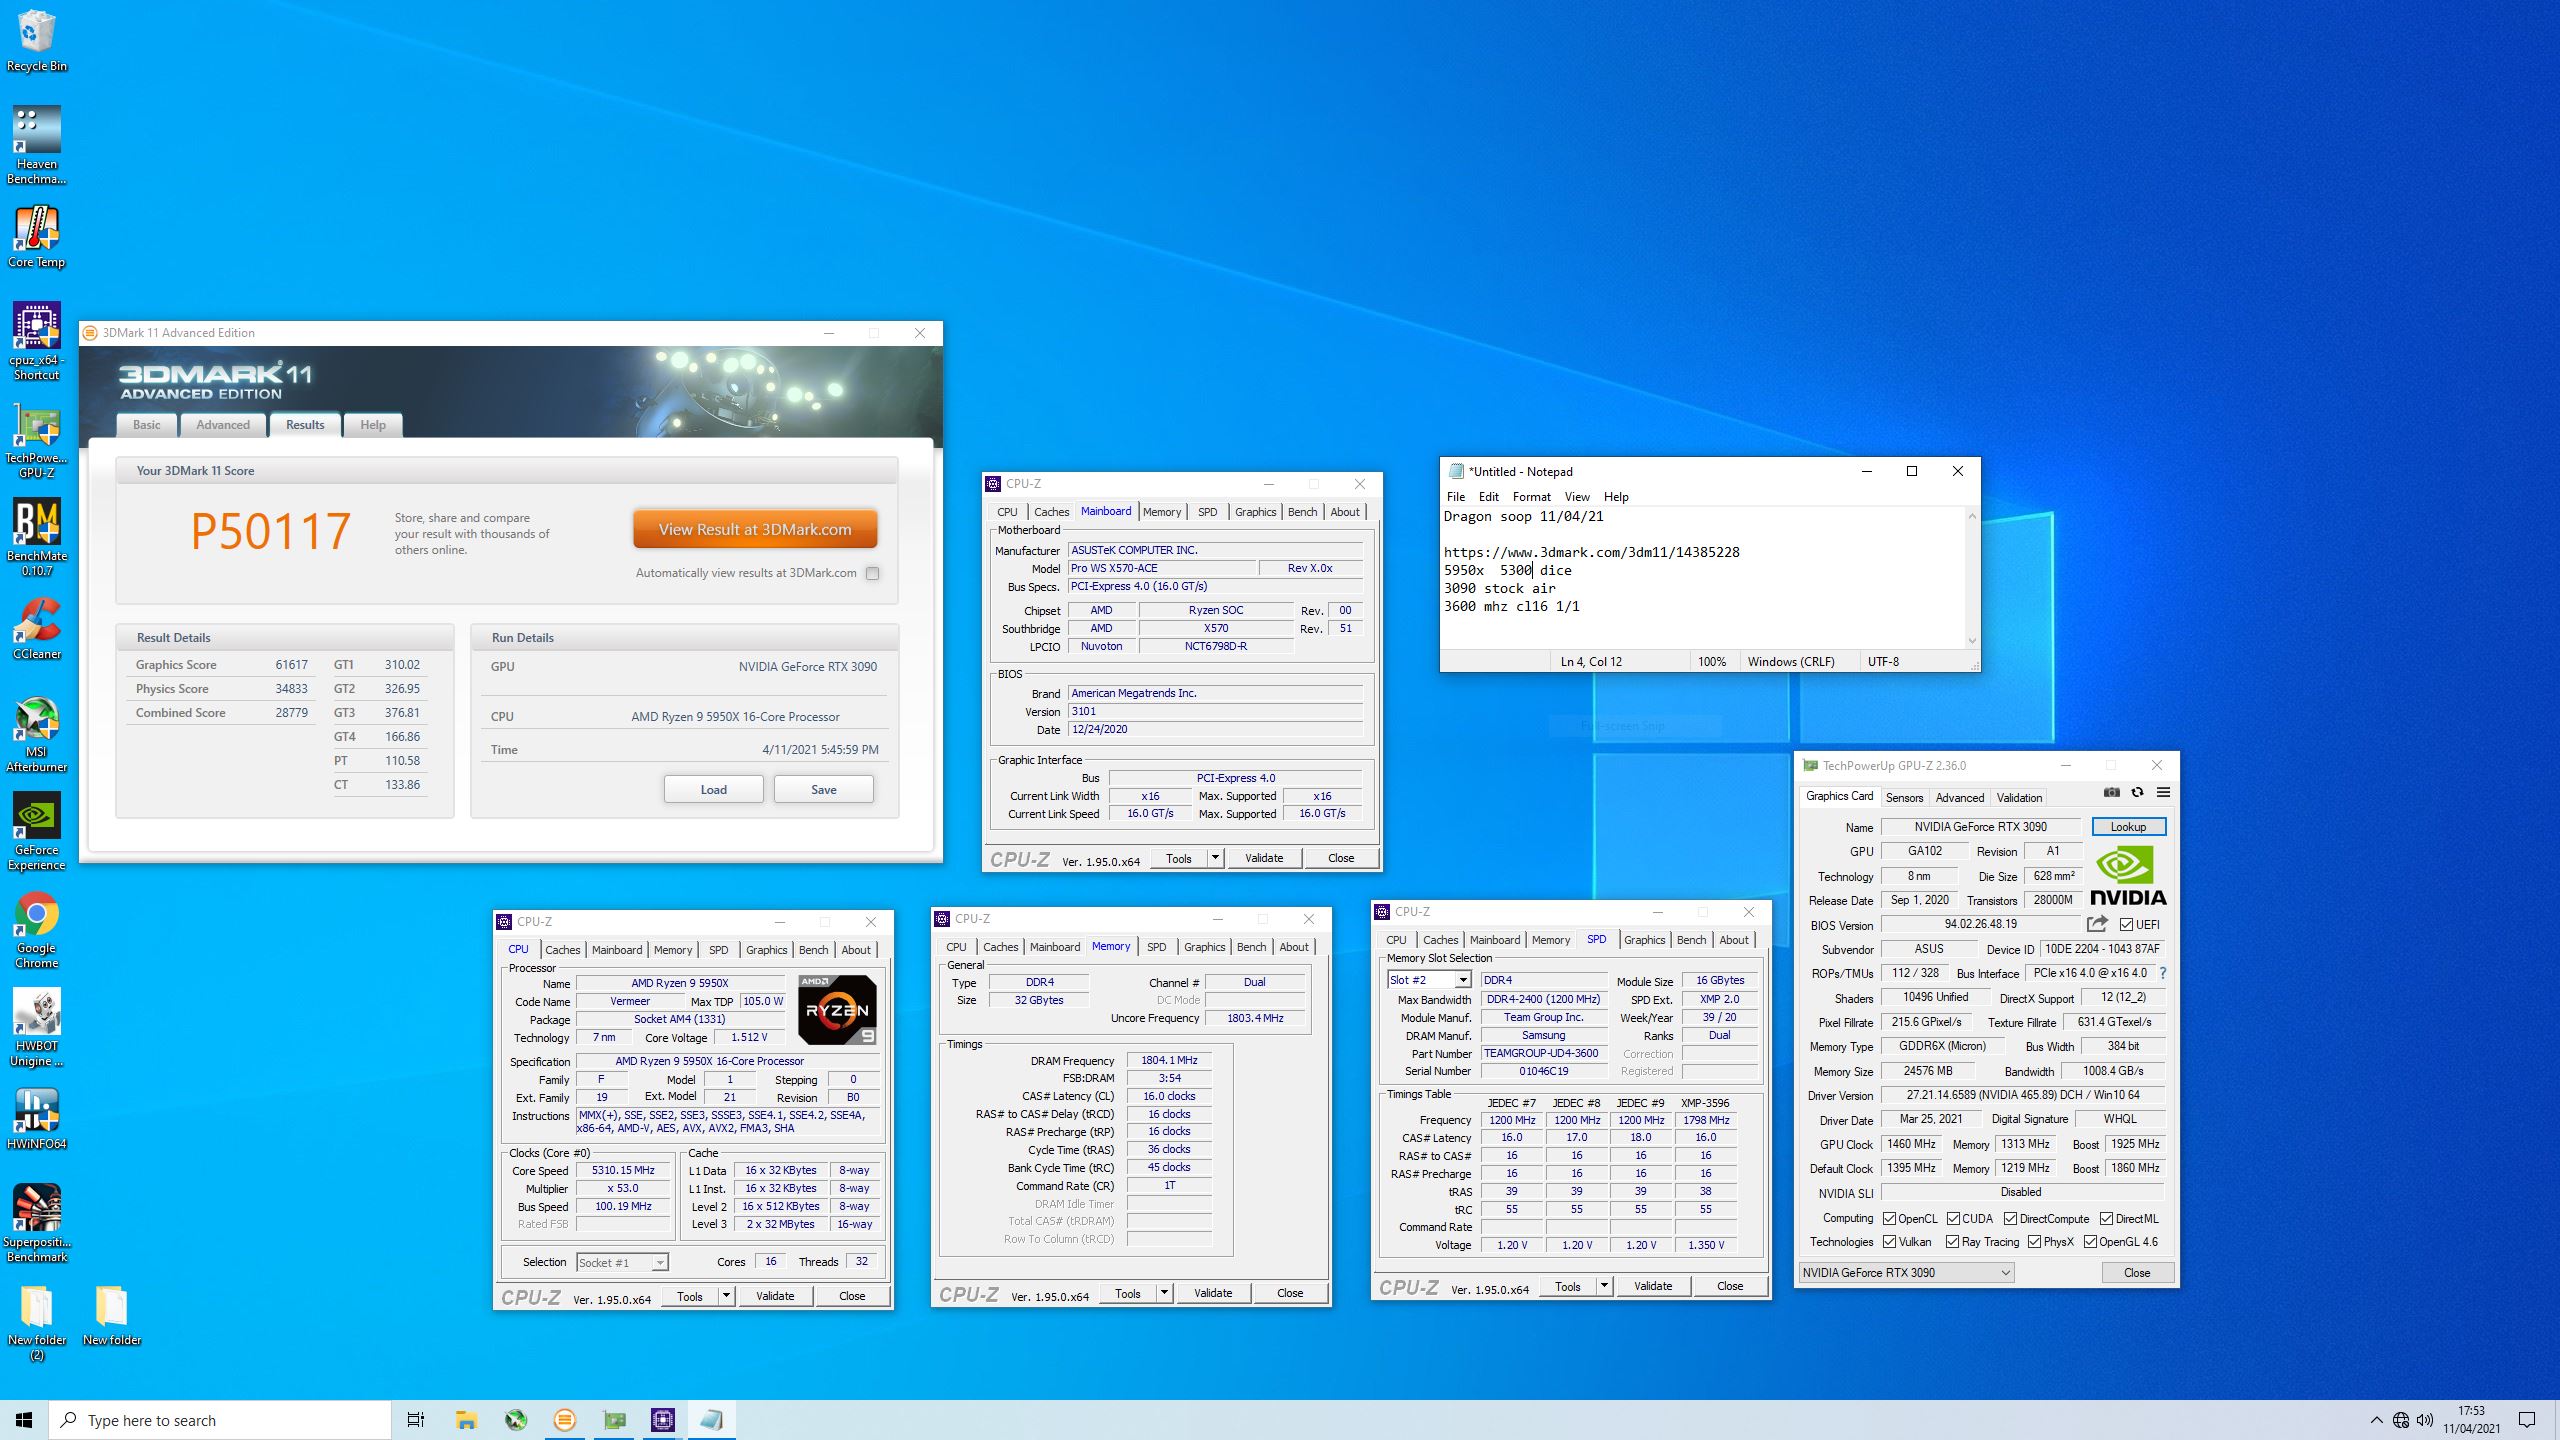Toggle the DirectCompute checkbox in GPU-Z
The height and width of the screenshot is (1440, 2560).
point(2010,1219)
